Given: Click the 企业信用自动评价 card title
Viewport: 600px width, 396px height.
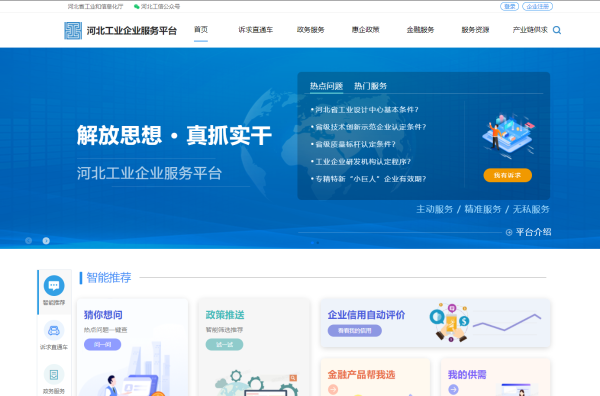Looking at the screenshot, I should point(366,315).
